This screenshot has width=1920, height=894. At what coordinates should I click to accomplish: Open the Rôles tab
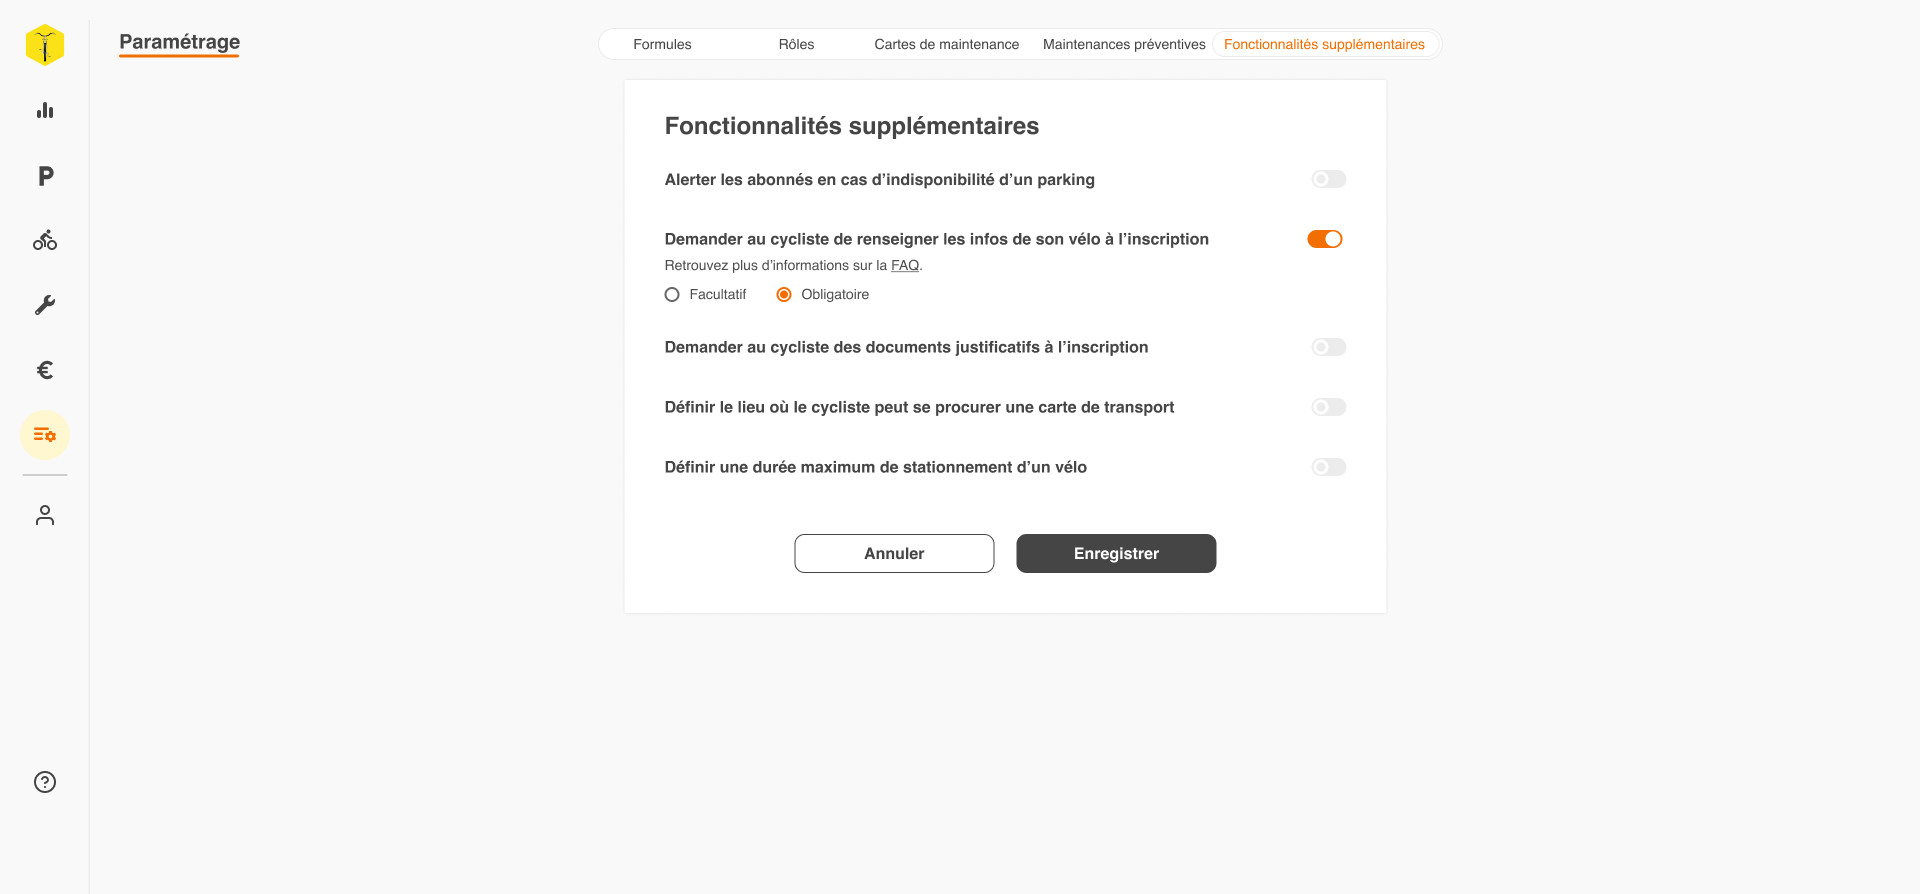pos(796,44)
